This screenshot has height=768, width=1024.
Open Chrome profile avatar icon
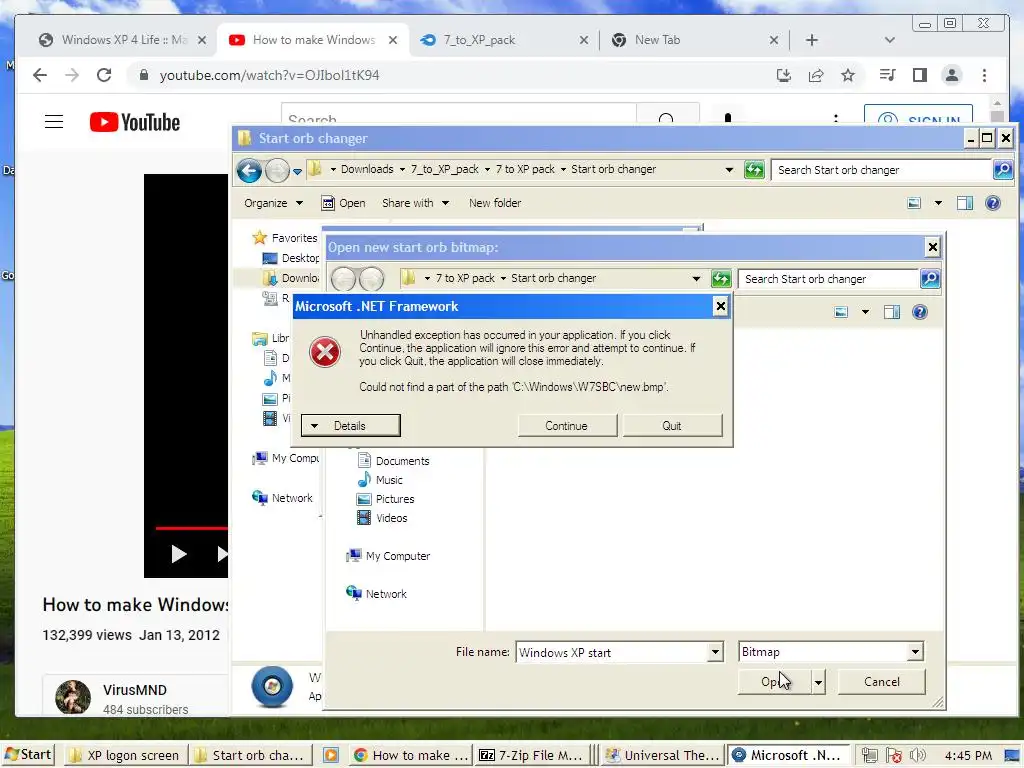[952, 75]
